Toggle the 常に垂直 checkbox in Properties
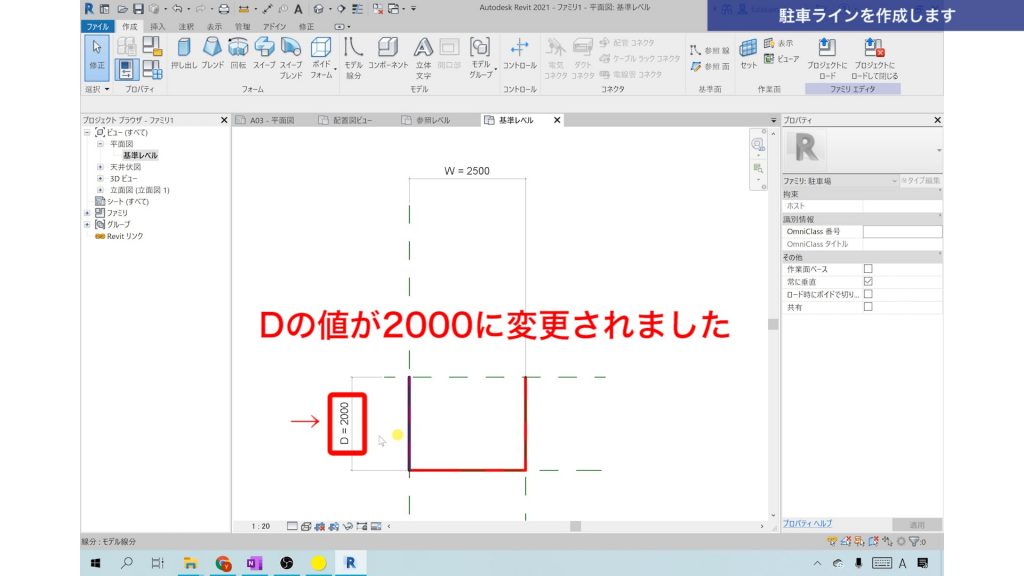1024x576 pixels. pos(868,281)
